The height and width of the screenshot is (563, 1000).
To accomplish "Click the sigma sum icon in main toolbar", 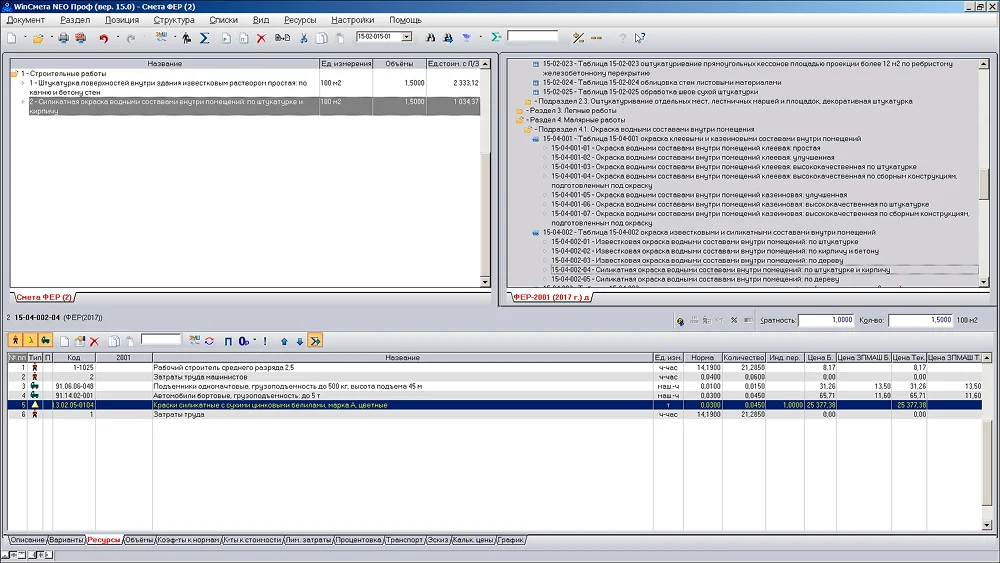I will [205, 38].
